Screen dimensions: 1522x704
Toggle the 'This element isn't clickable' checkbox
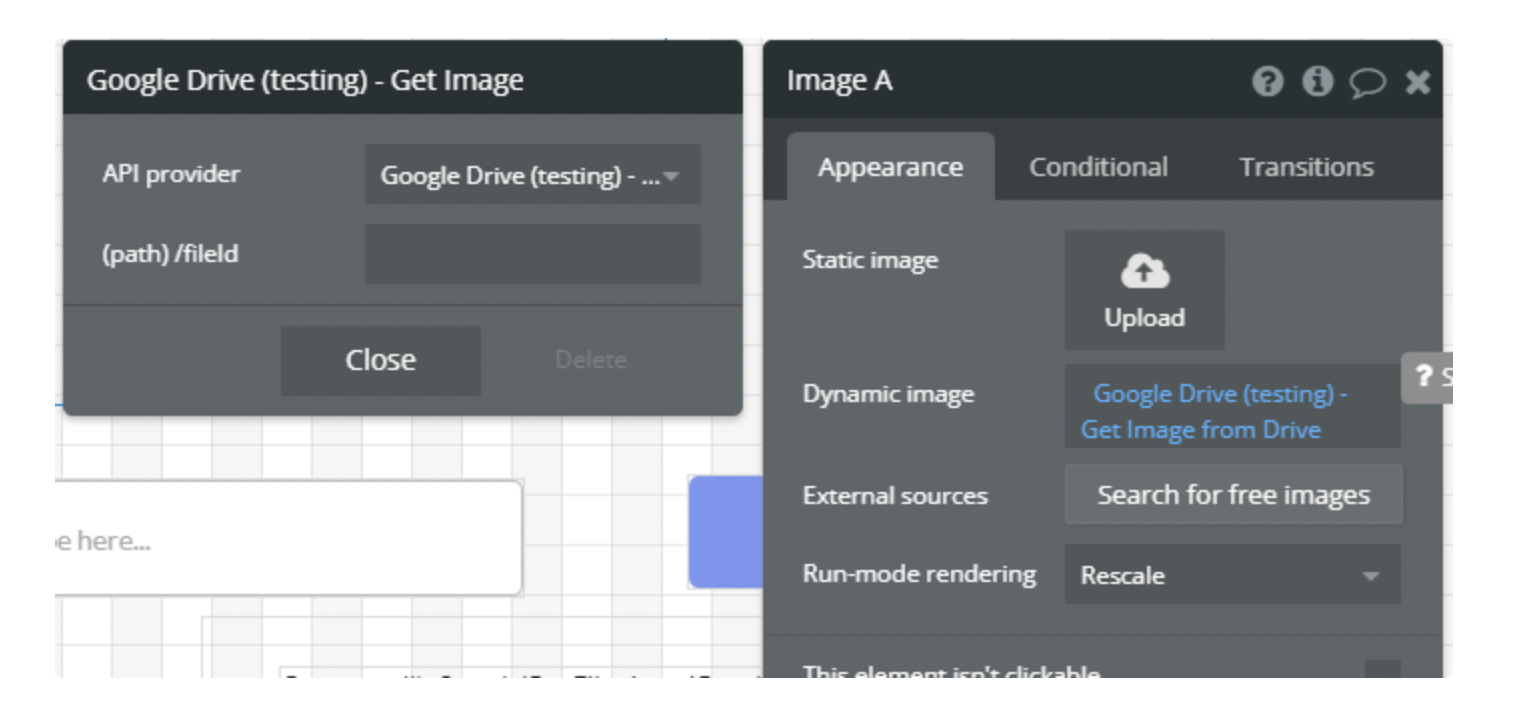coord(1382,669)
